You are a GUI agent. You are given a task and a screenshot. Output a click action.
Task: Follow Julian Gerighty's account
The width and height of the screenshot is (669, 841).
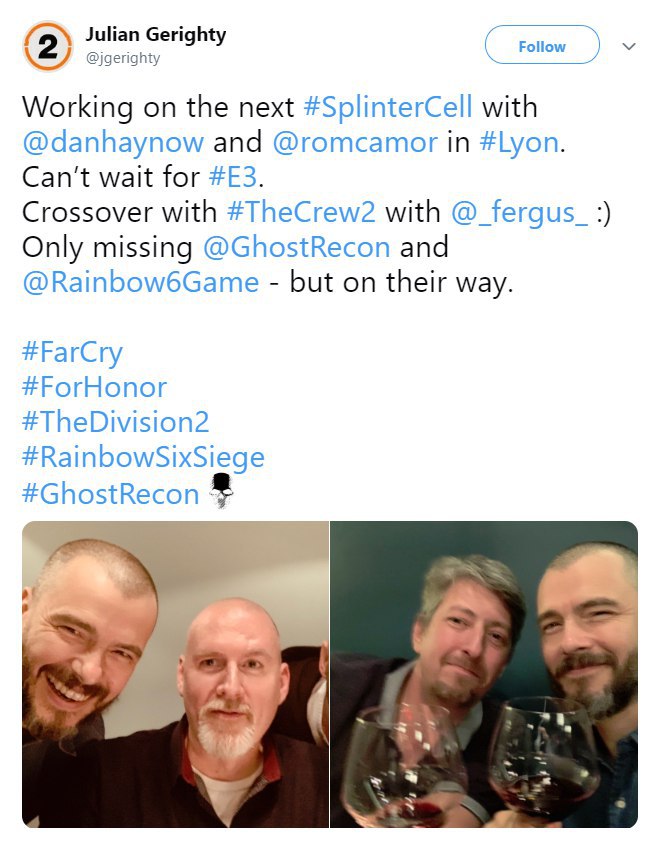pos(542,45)
